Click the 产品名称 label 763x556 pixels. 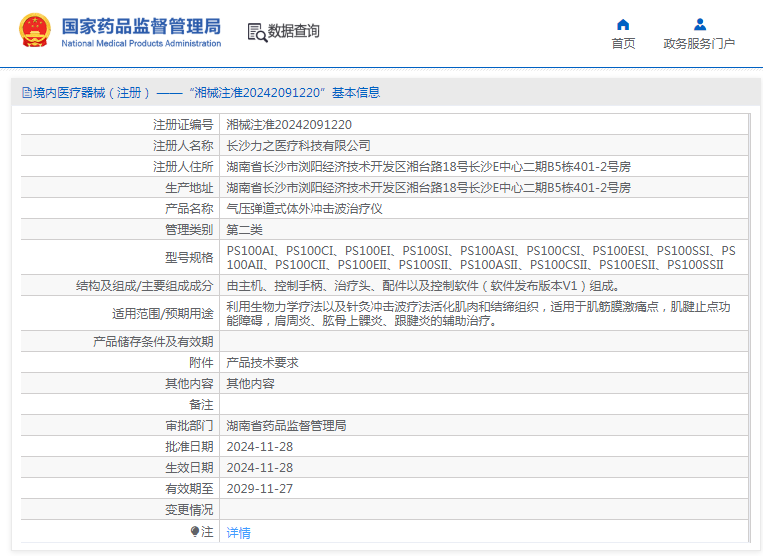point(189,209)
